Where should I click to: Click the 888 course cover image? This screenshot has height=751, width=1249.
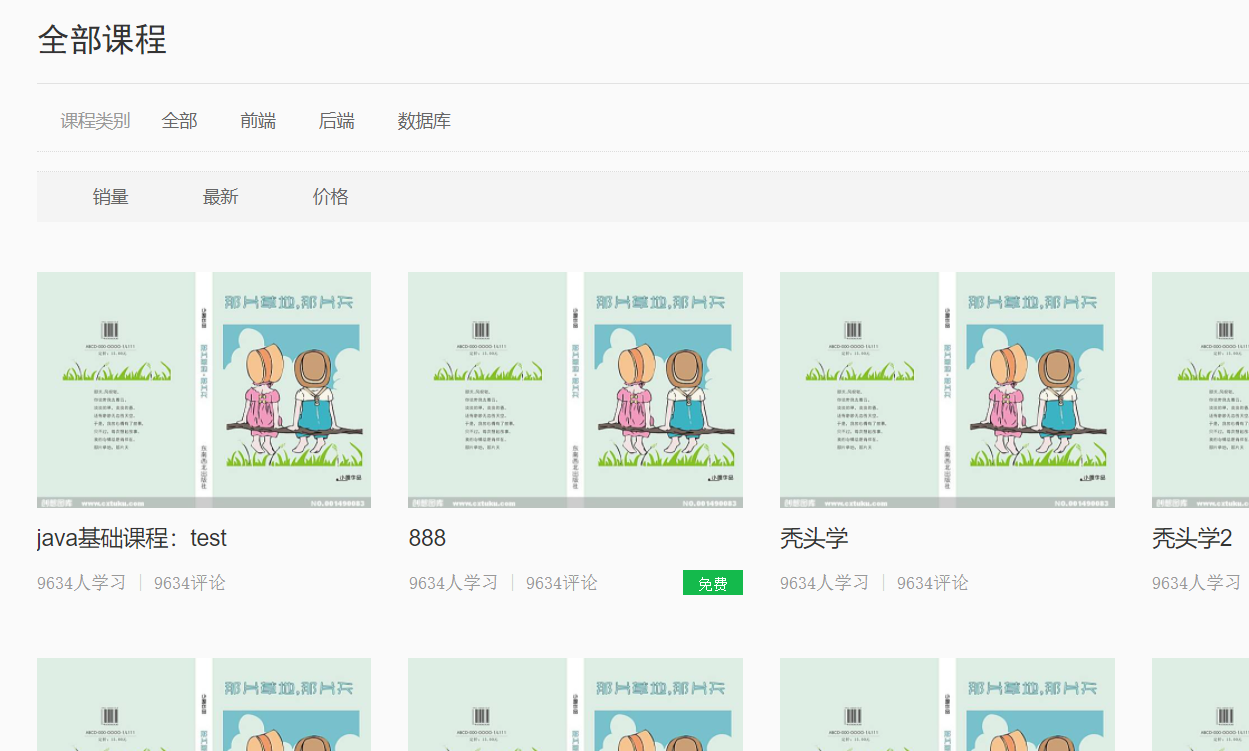point(575,390)
